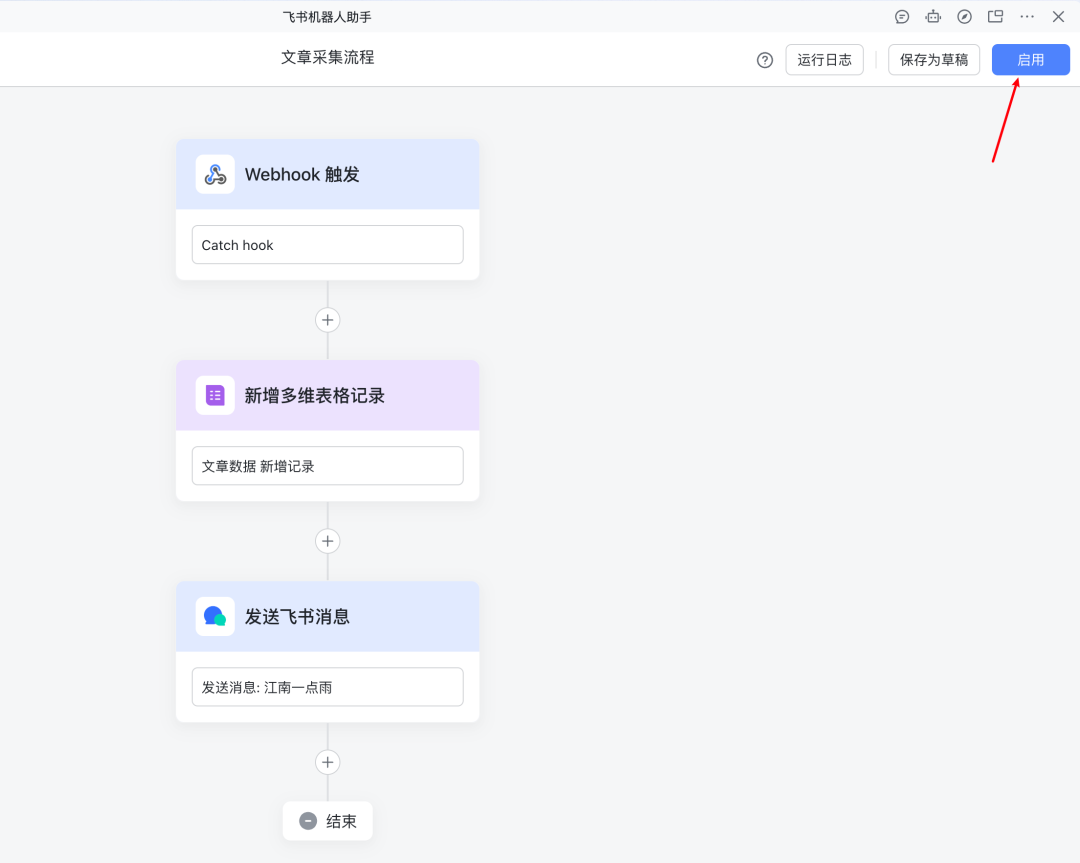Click the minus icon on 结束 node

pyautogui.click(x=308, y=821)
